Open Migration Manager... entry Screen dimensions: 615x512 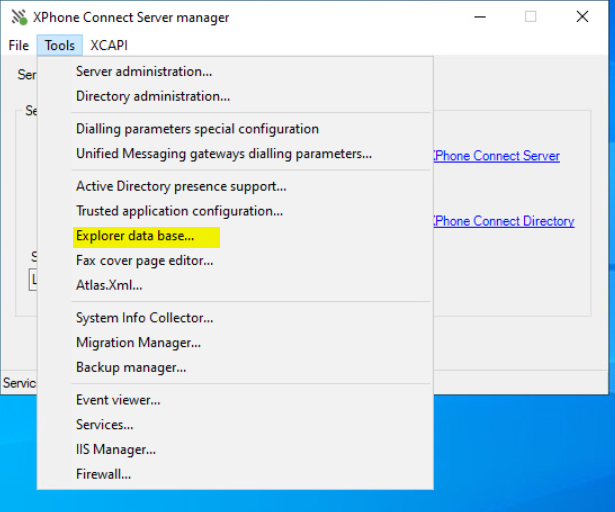click(x=235, y=343)
